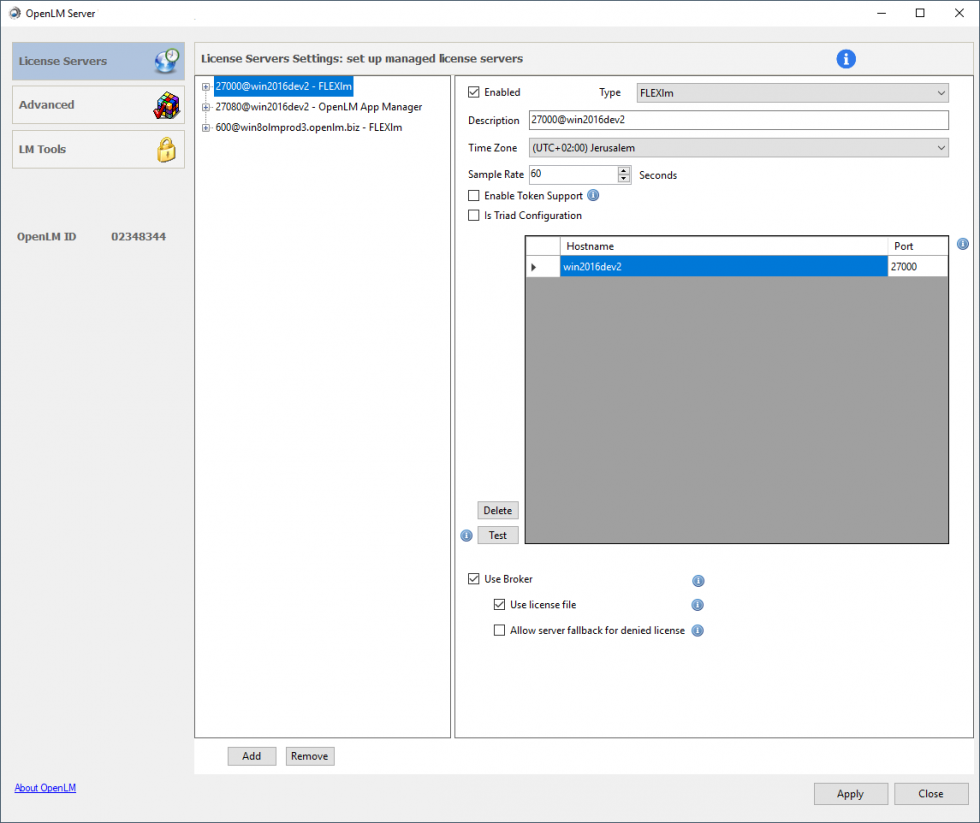Open the License Servers tab
The height and width of the screenshot is (823, 980).
(x=98, y=61)
